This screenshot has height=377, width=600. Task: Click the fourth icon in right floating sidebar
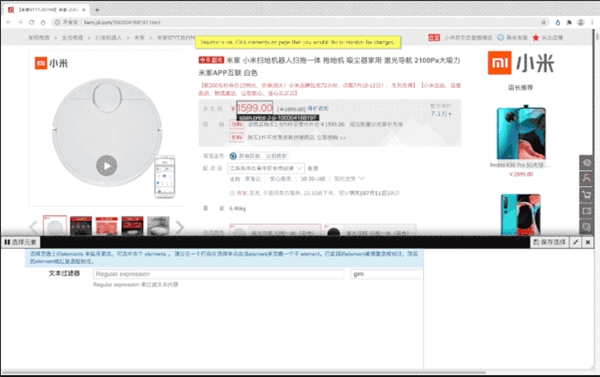point(587,211)
